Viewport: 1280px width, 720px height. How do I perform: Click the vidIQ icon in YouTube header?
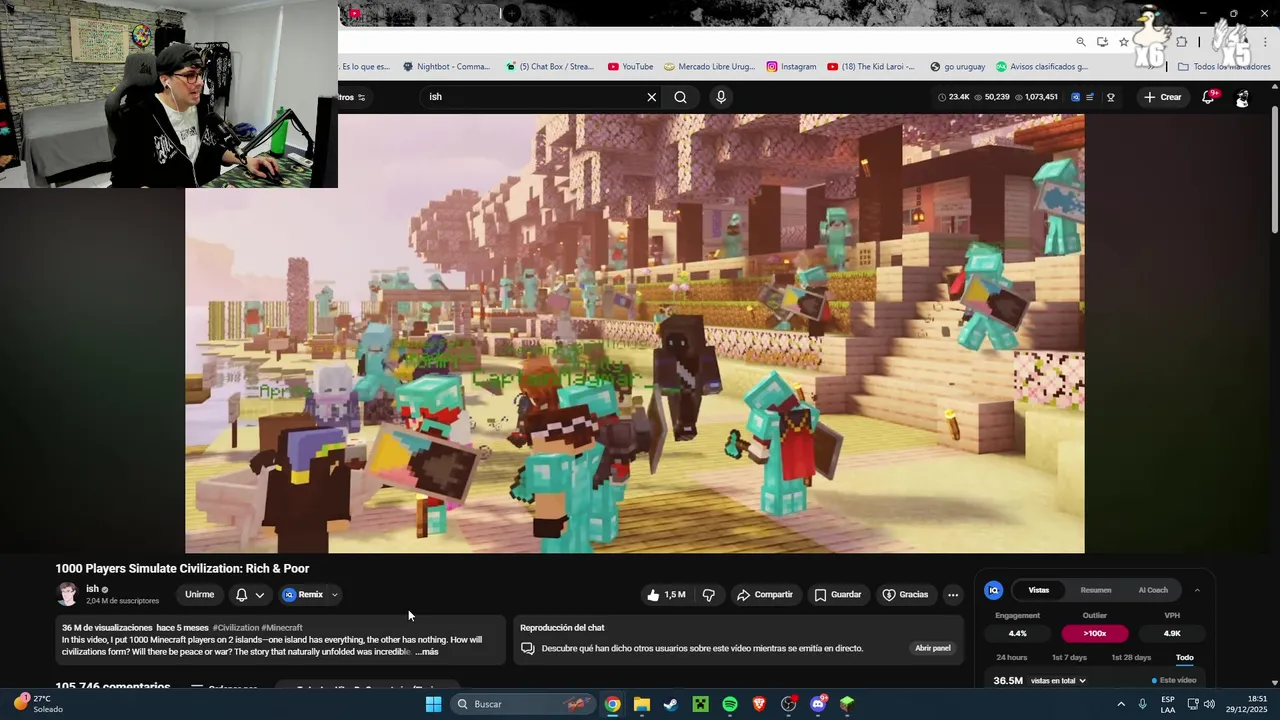pos(1075,97)
